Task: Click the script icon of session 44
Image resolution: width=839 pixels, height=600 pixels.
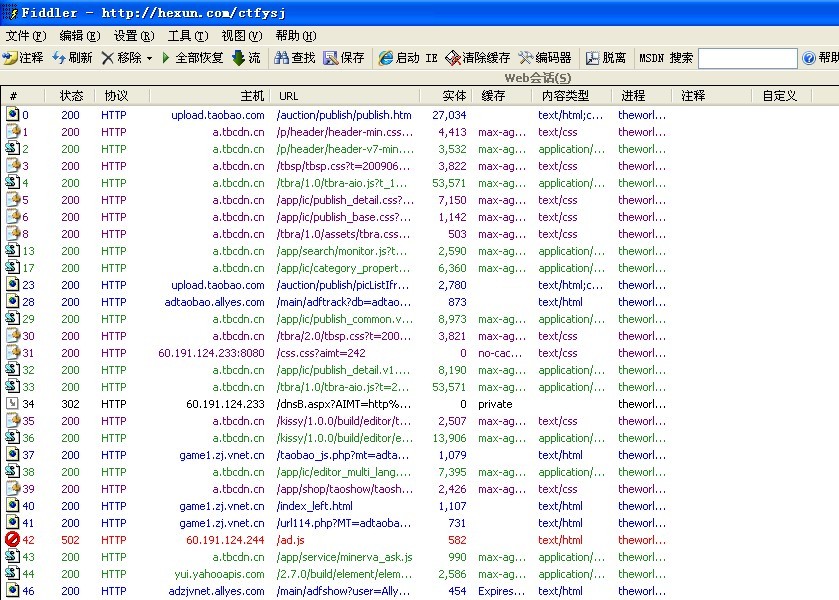Action: [12, 573]
